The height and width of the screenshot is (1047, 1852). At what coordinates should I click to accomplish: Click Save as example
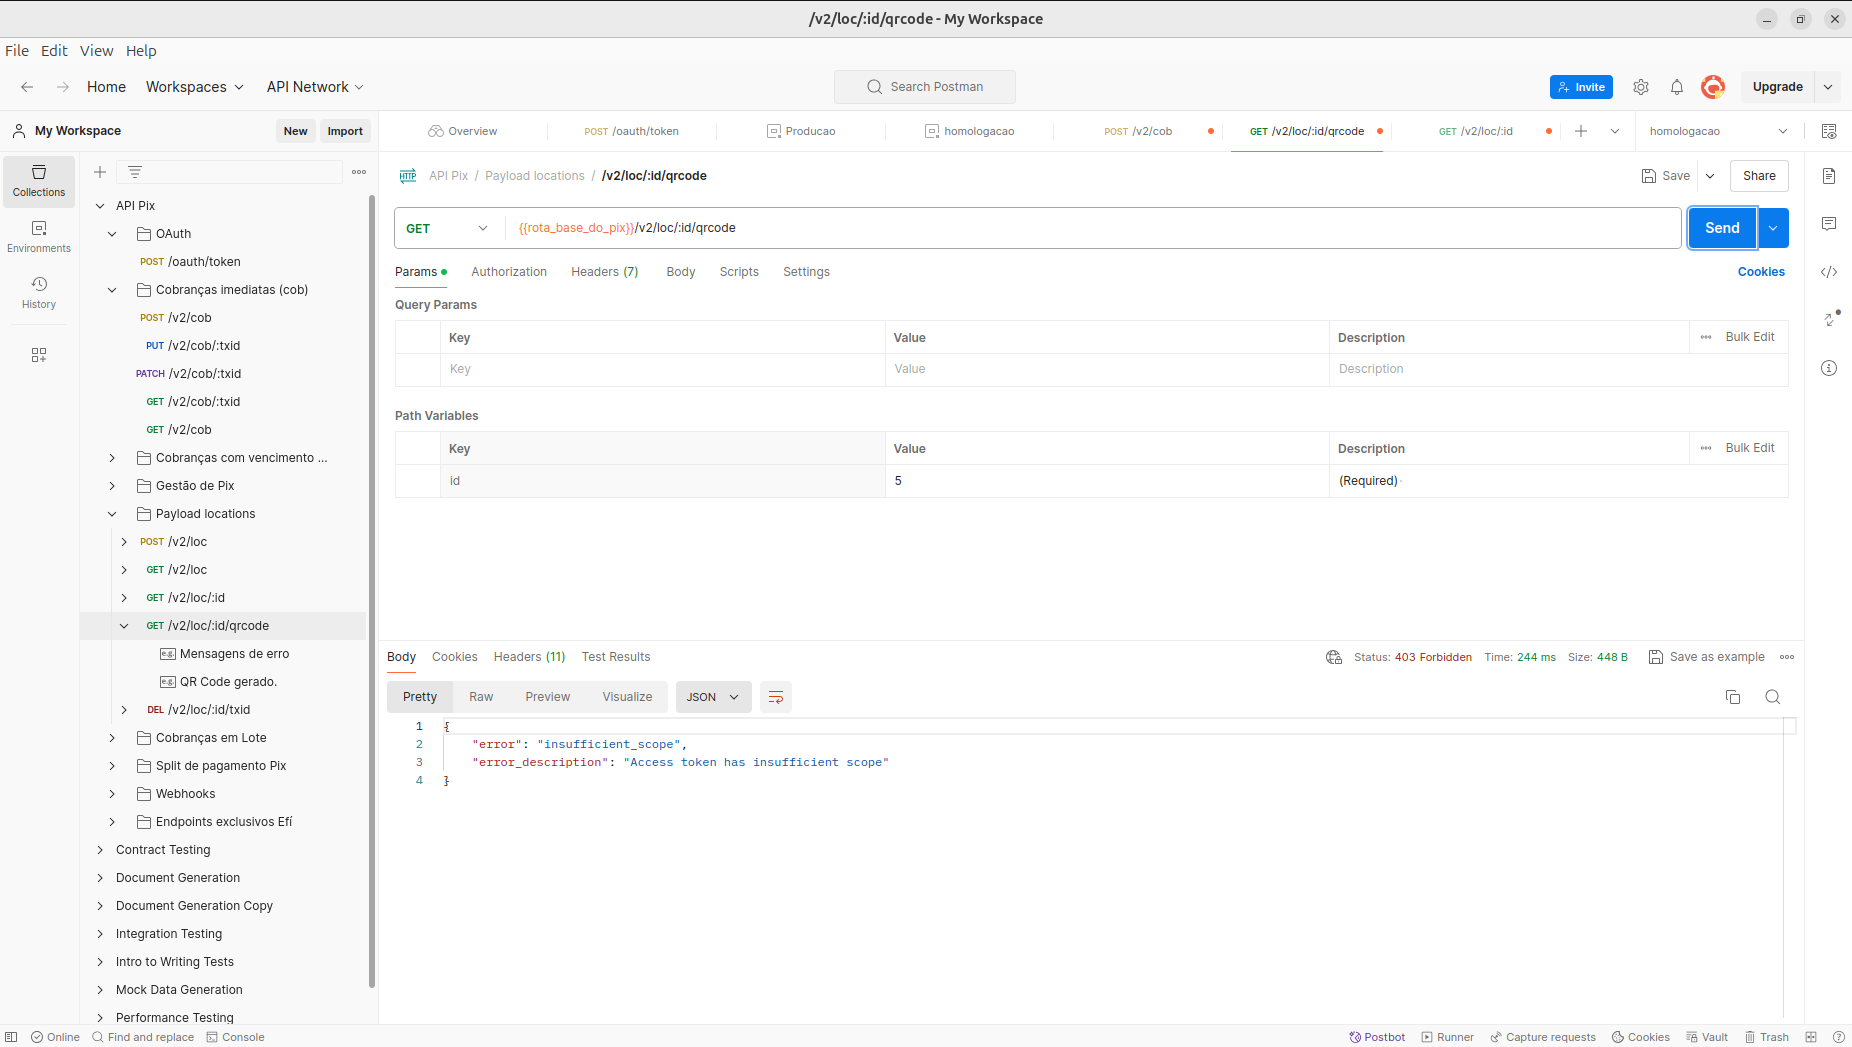[1707, 657]
